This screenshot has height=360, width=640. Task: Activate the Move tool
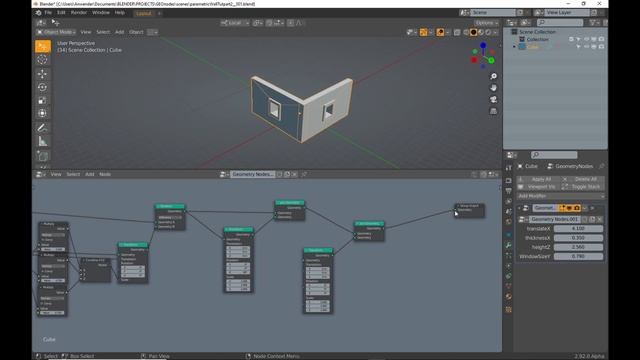click(42, 74)
